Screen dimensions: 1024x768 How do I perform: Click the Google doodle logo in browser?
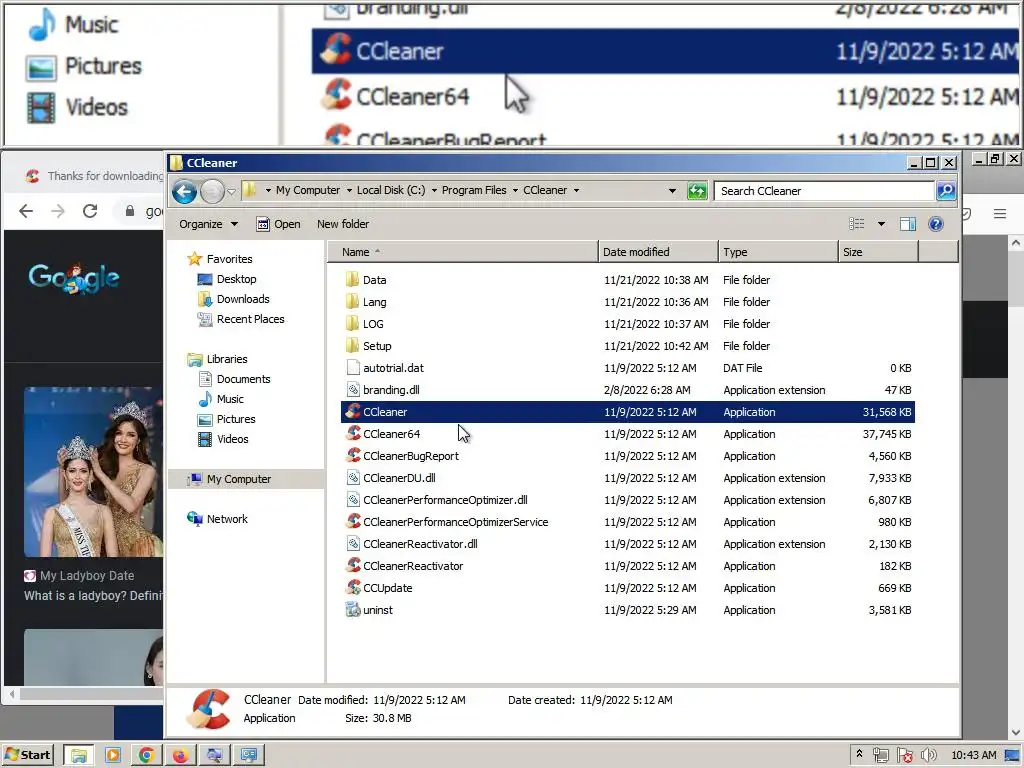click(x=74, y=278)
